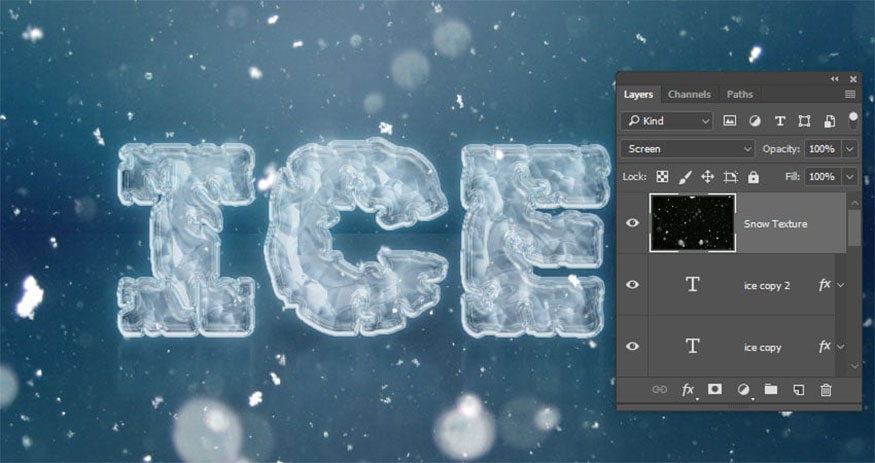
Task: Click the fx badge on ice copy
Action: (824, 347)
